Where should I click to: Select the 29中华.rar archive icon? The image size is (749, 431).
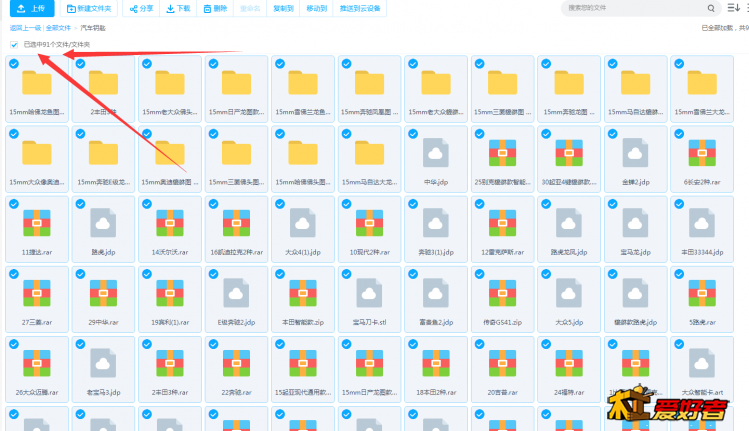tap(103, 293)
